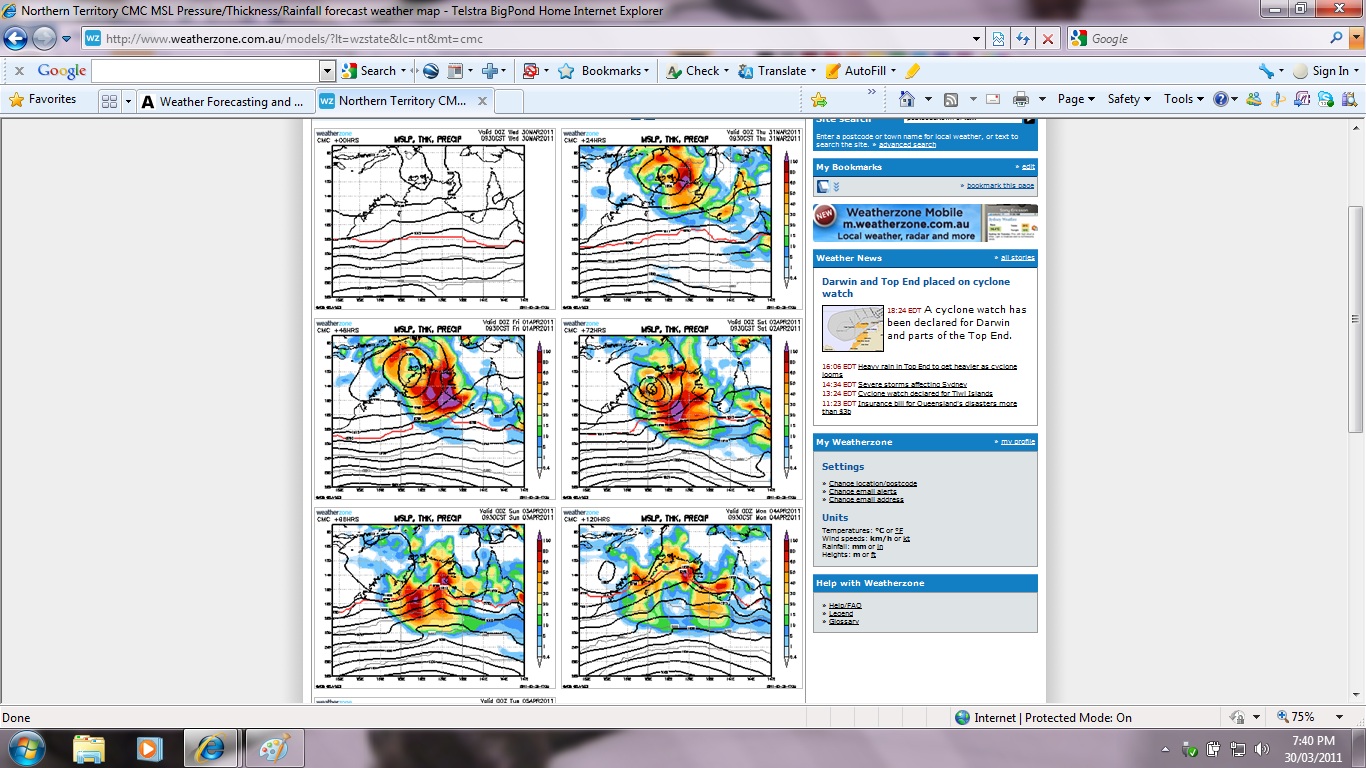The image size is (1366, 768).
Task: Close the Northern Territory CMC tab
Action: pyautogui.click(x=482, y=101)
